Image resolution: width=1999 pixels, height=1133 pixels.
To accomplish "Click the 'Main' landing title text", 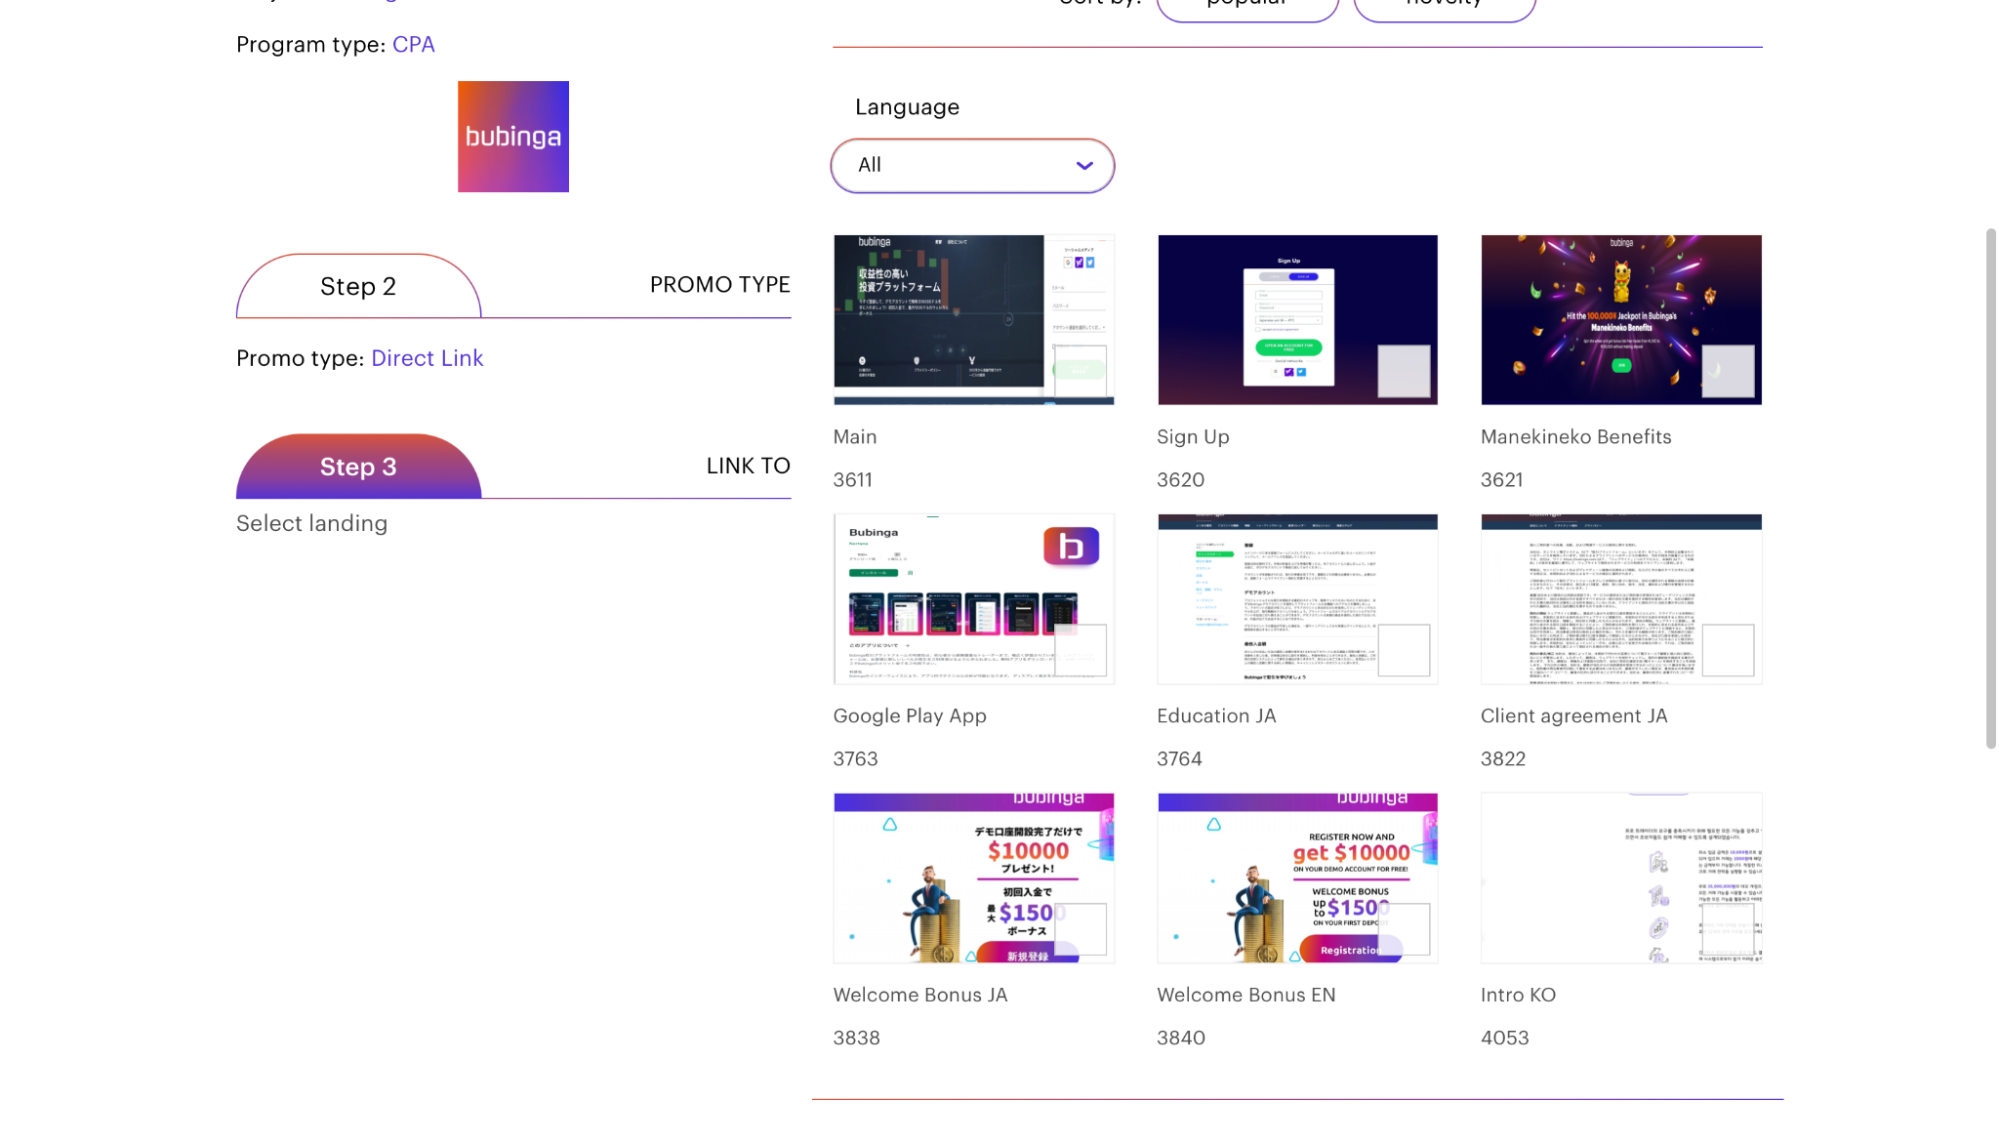I will point(855,437).
